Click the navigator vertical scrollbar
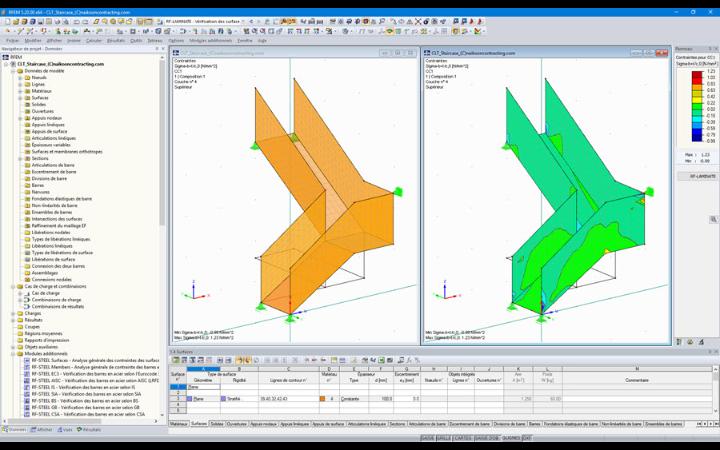720x450 pixels. point(162,142)
